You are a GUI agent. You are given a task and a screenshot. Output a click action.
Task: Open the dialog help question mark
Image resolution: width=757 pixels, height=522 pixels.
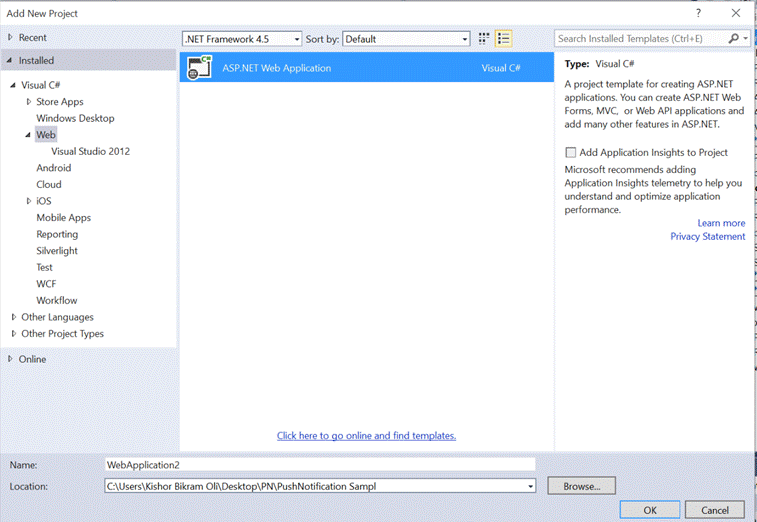(x=698, y=13)
